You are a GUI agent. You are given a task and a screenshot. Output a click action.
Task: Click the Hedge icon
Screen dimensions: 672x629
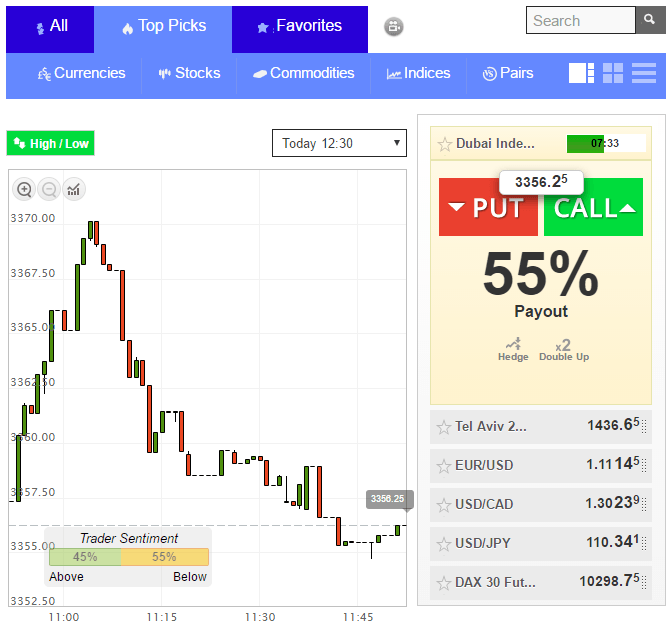pos(513,350)
